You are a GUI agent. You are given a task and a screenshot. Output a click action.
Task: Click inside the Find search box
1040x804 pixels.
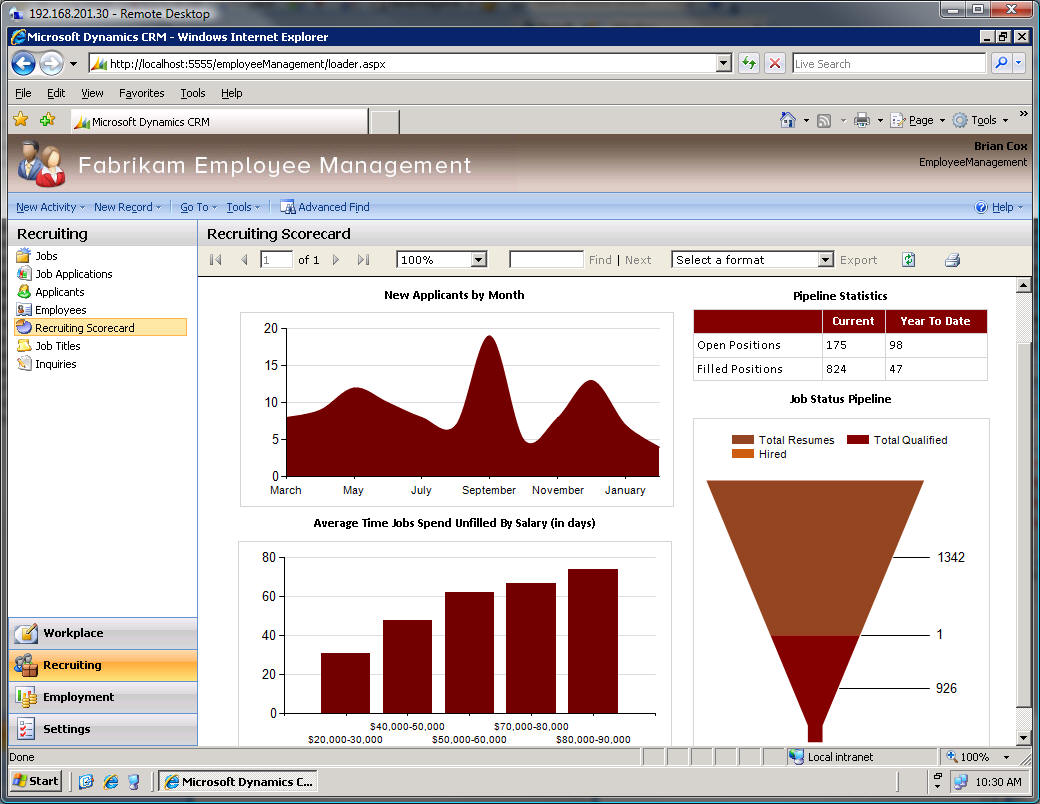click(546, 260)
